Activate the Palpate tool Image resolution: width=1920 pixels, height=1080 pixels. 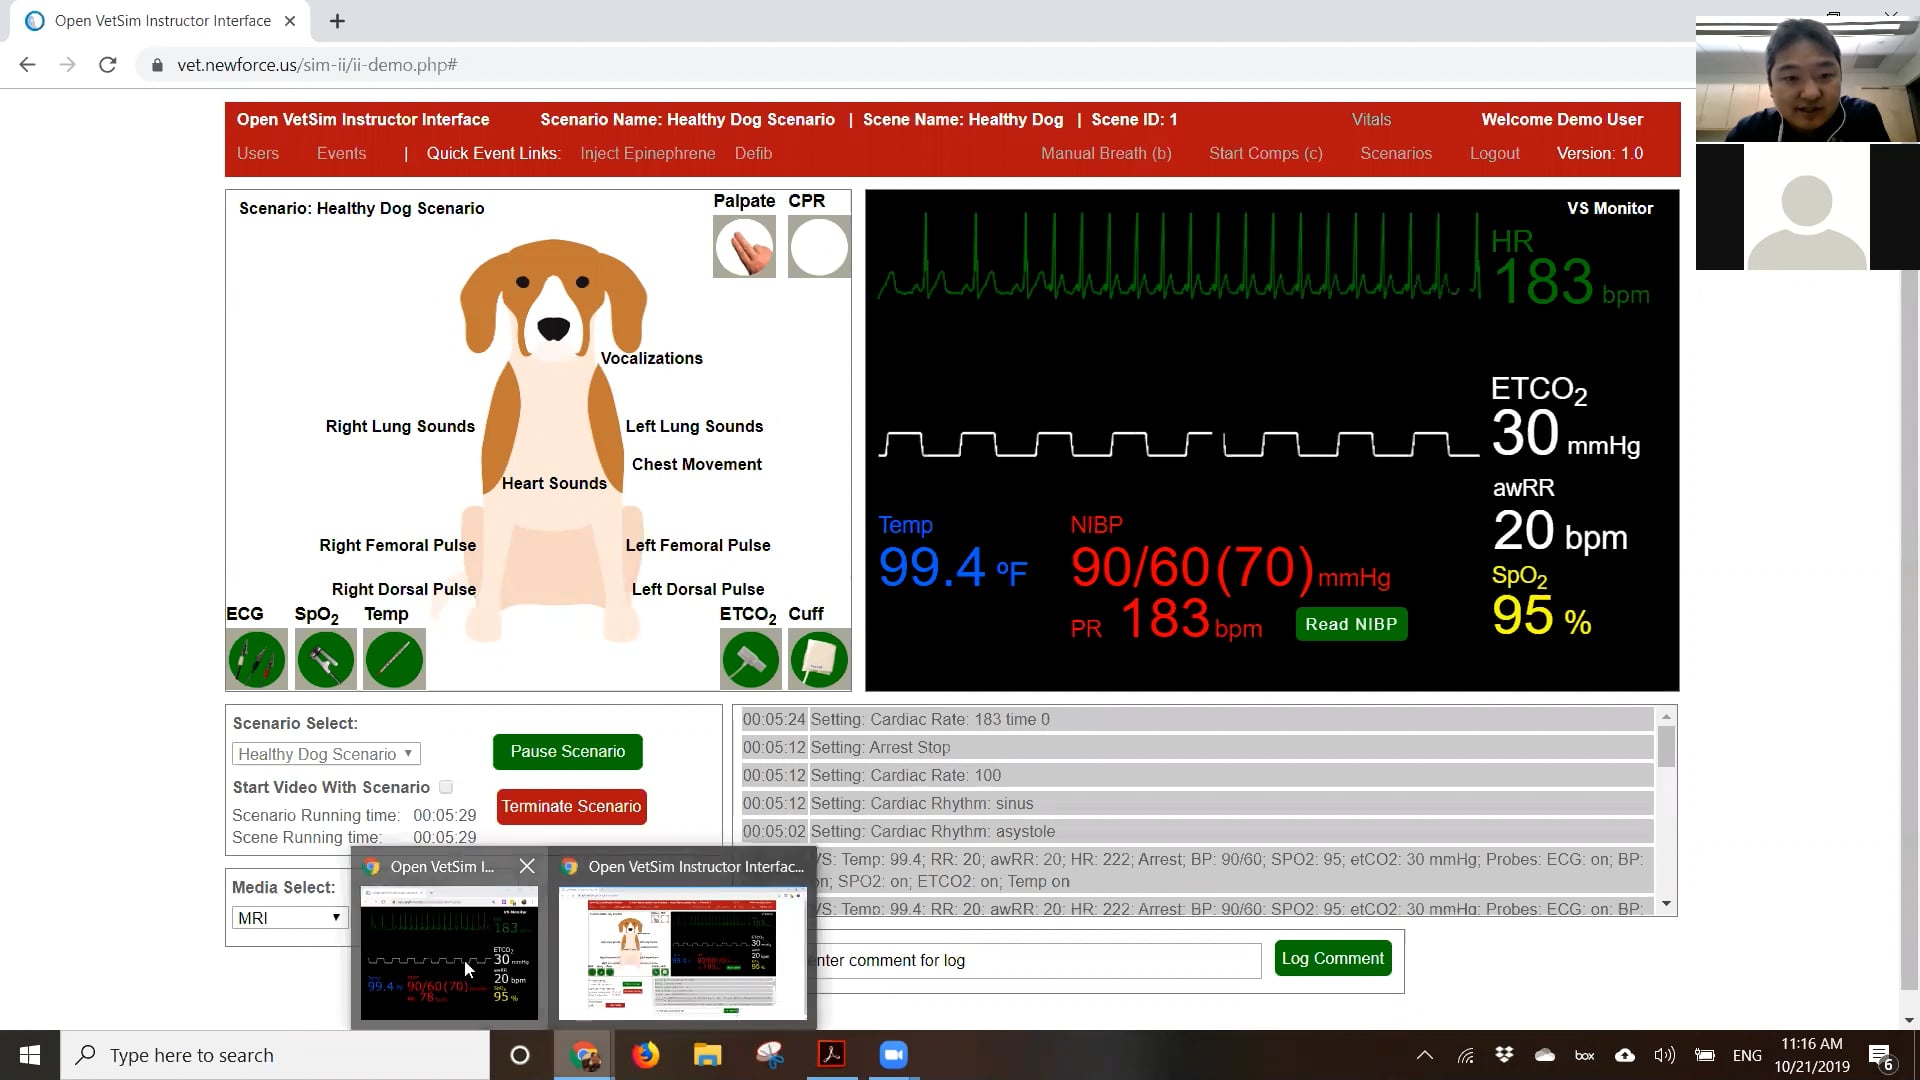click(x=744, y=246)
